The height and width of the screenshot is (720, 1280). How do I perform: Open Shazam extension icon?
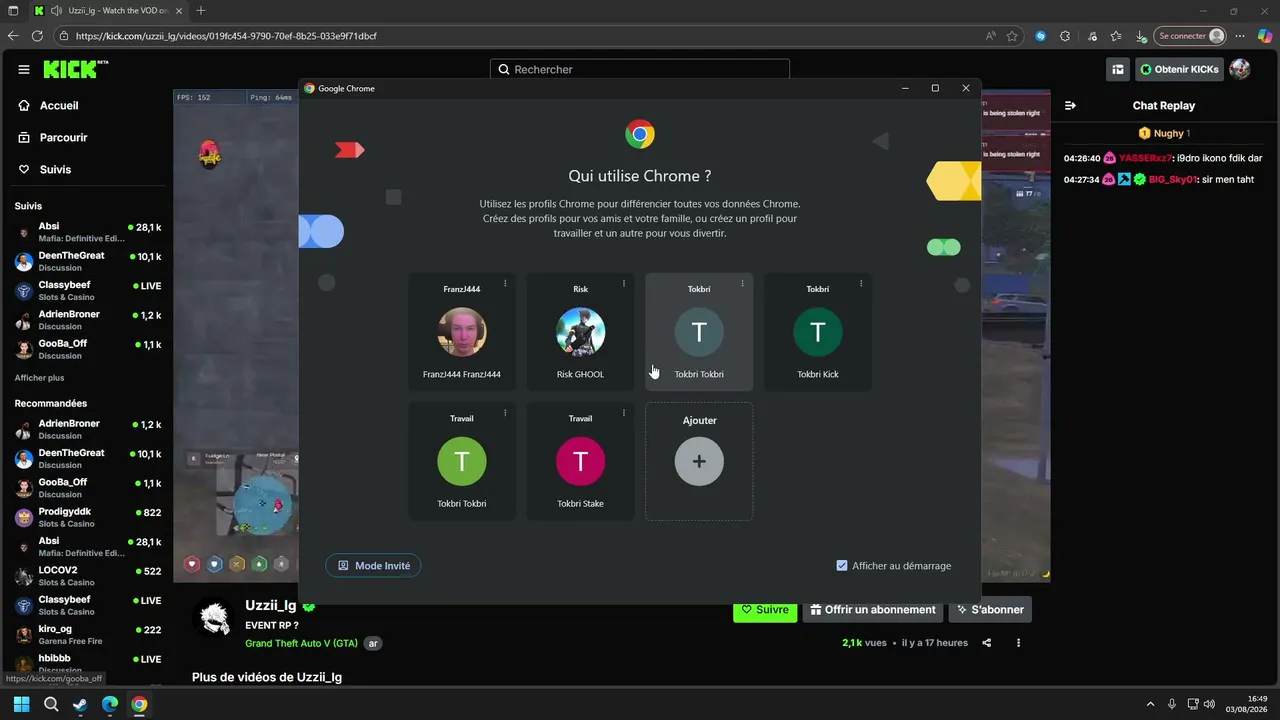[x=1041, y=36]
